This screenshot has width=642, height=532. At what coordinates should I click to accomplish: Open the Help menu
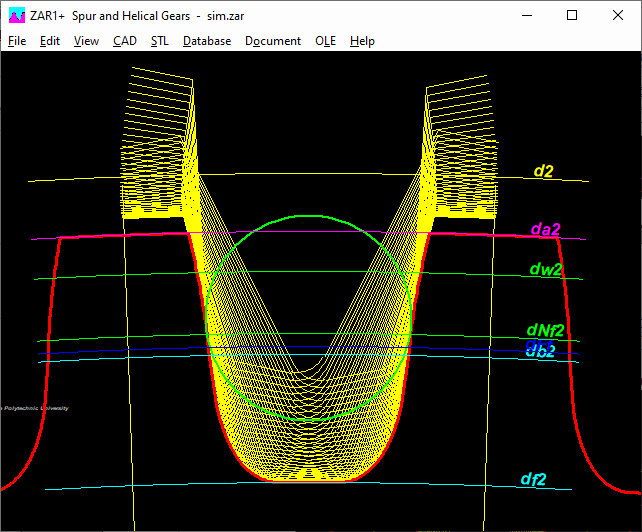pyautogui.click(x=362, y=41)
